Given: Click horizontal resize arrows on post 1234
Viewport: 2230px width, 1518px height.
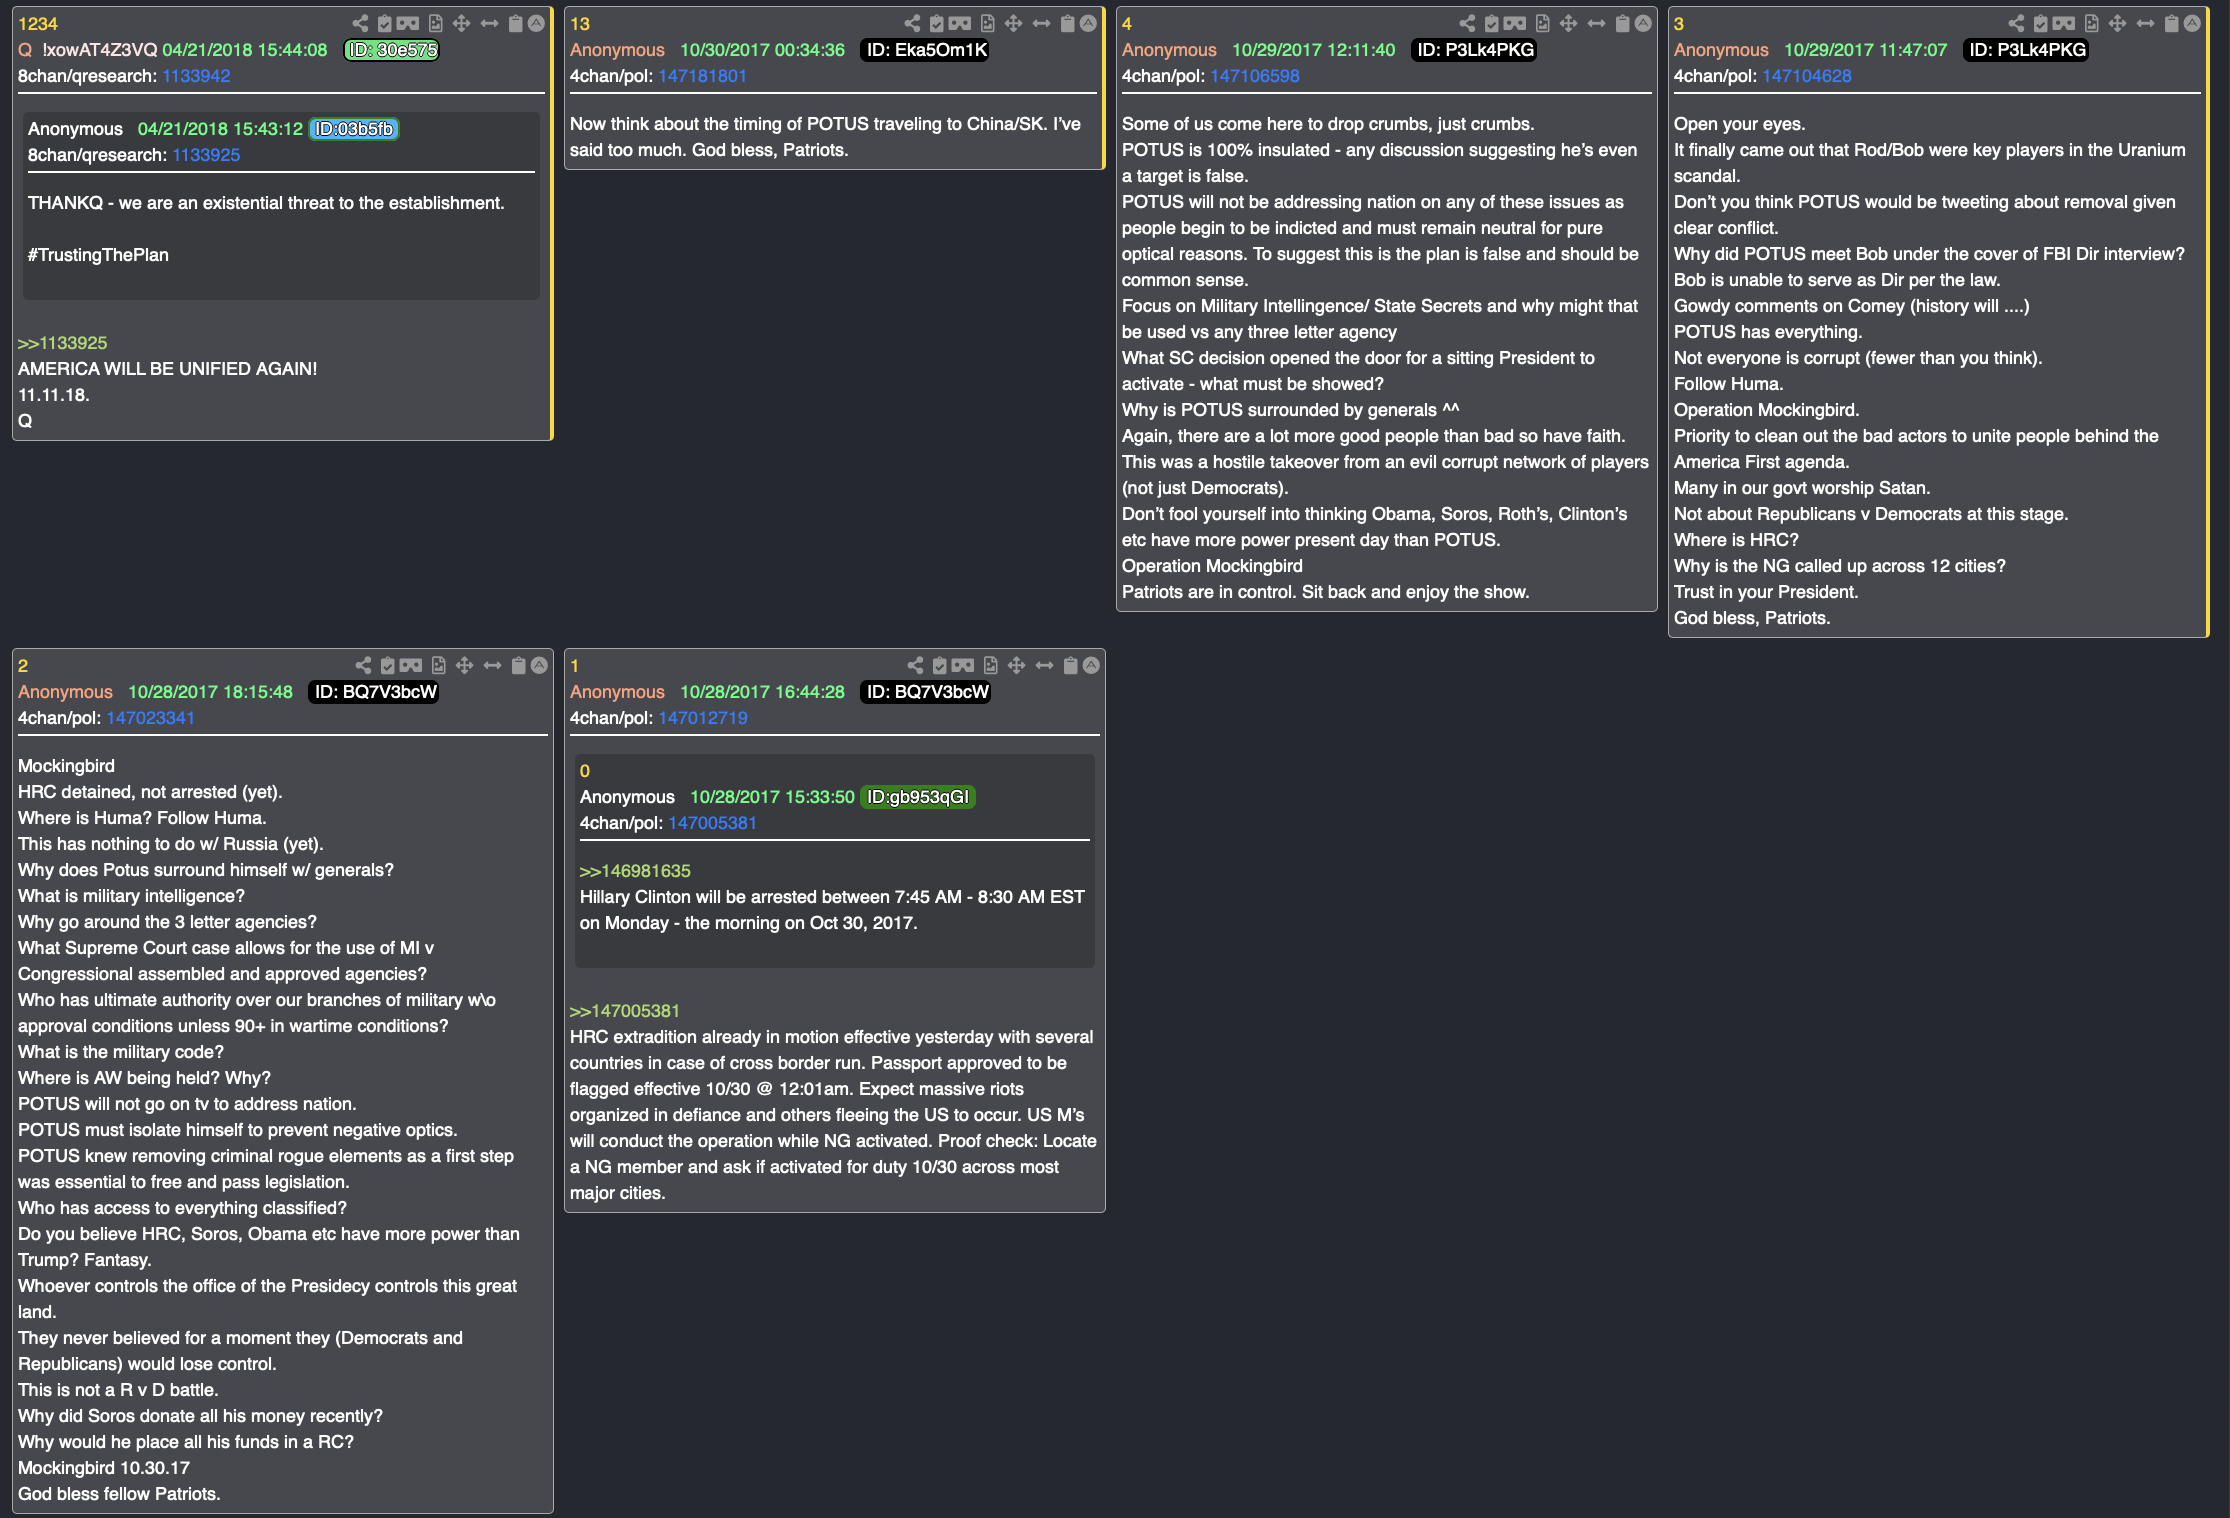Looking at the screenshot, I should pyautogui.click(x=489, y=23).
